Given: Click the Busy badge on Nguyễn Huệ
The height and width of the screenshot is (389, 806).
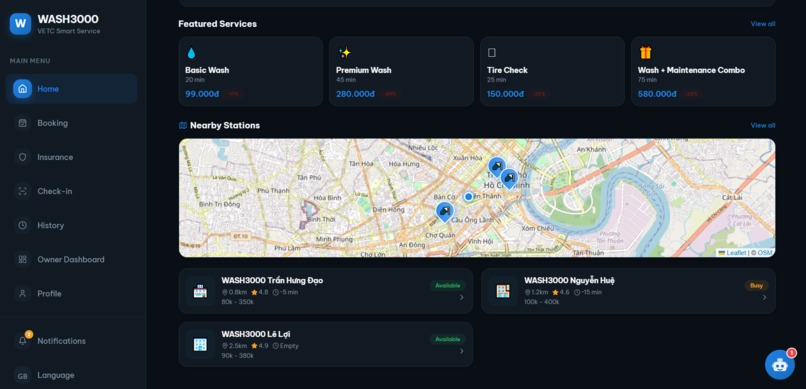Looking at the screenshot, I should pyautogui.click(x=757, y=285).
